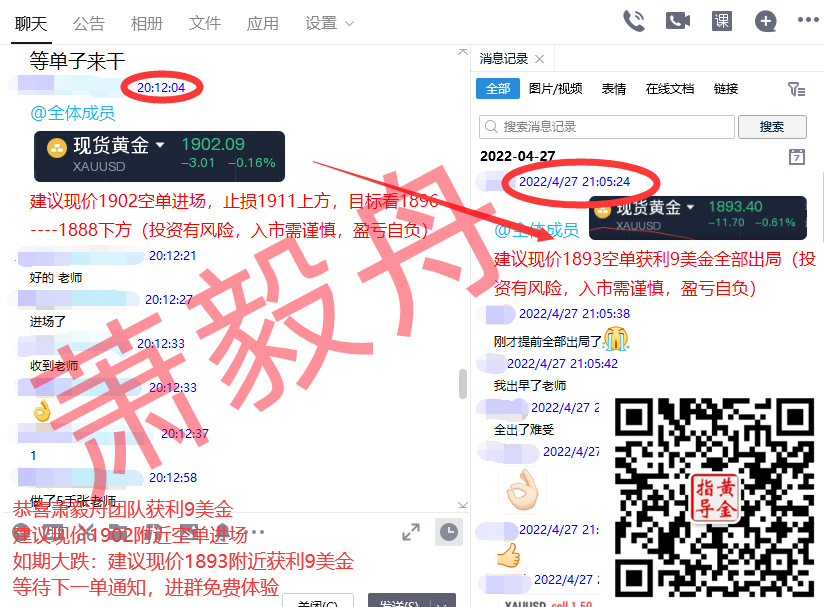Open the group class (课) icon
This screenshot has width=824, height=607.
pyautogui.click(x=721, y=21)
